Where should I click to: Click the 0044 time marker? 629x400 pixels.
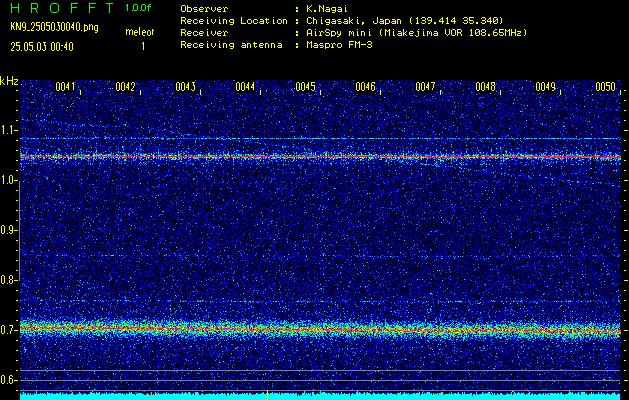pyautogui.click(x=245, y=87)
